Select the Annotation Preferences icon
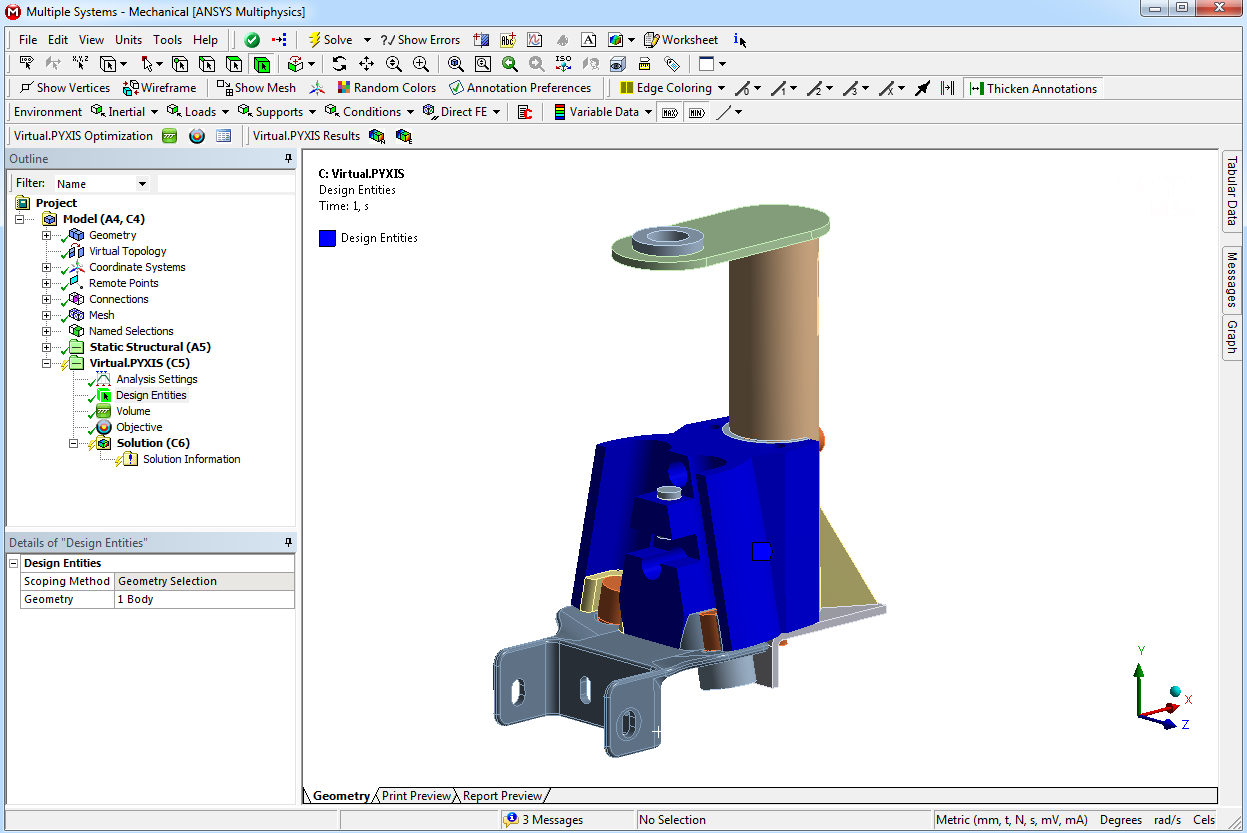The width and height of the screenshot is (1247, 833). [520, 88]
